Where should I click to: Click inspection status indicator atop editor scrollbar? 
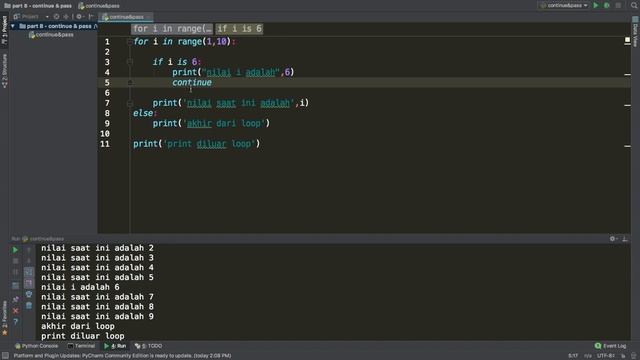pyautogui.click(x=627, y=40)
